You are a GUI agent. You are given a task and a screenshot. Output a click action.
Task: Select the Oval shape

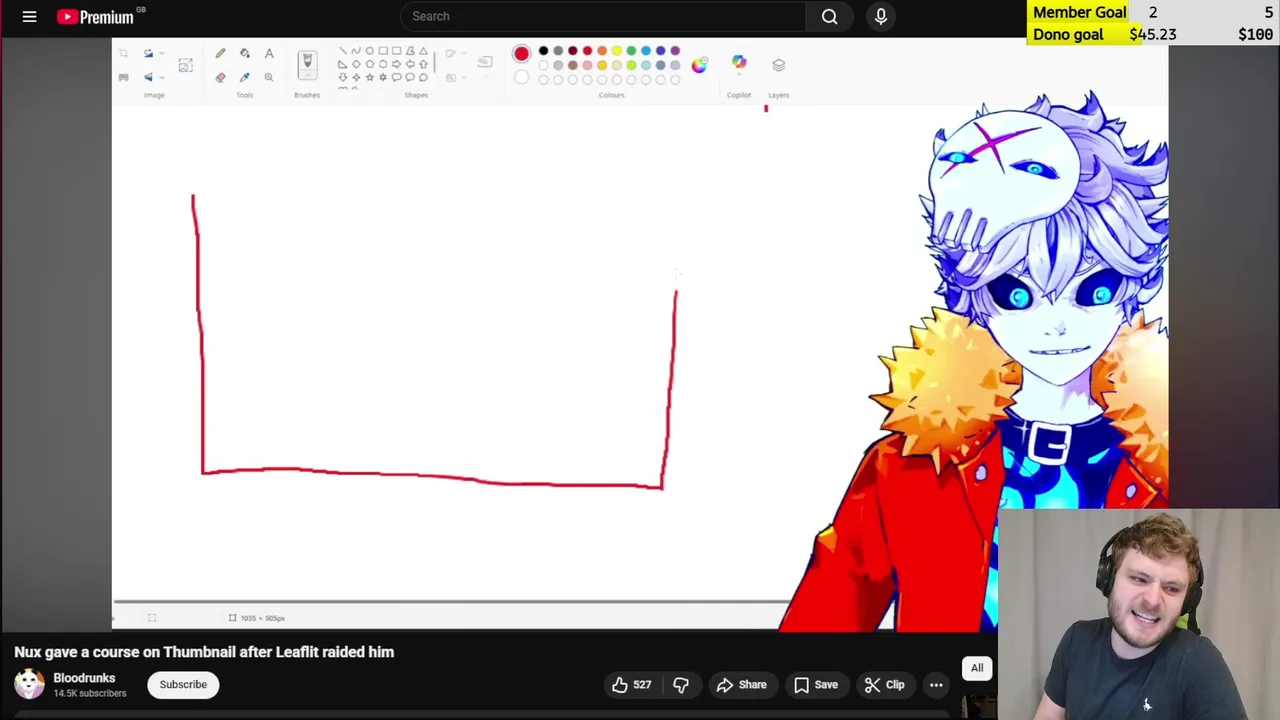(370, 51)
